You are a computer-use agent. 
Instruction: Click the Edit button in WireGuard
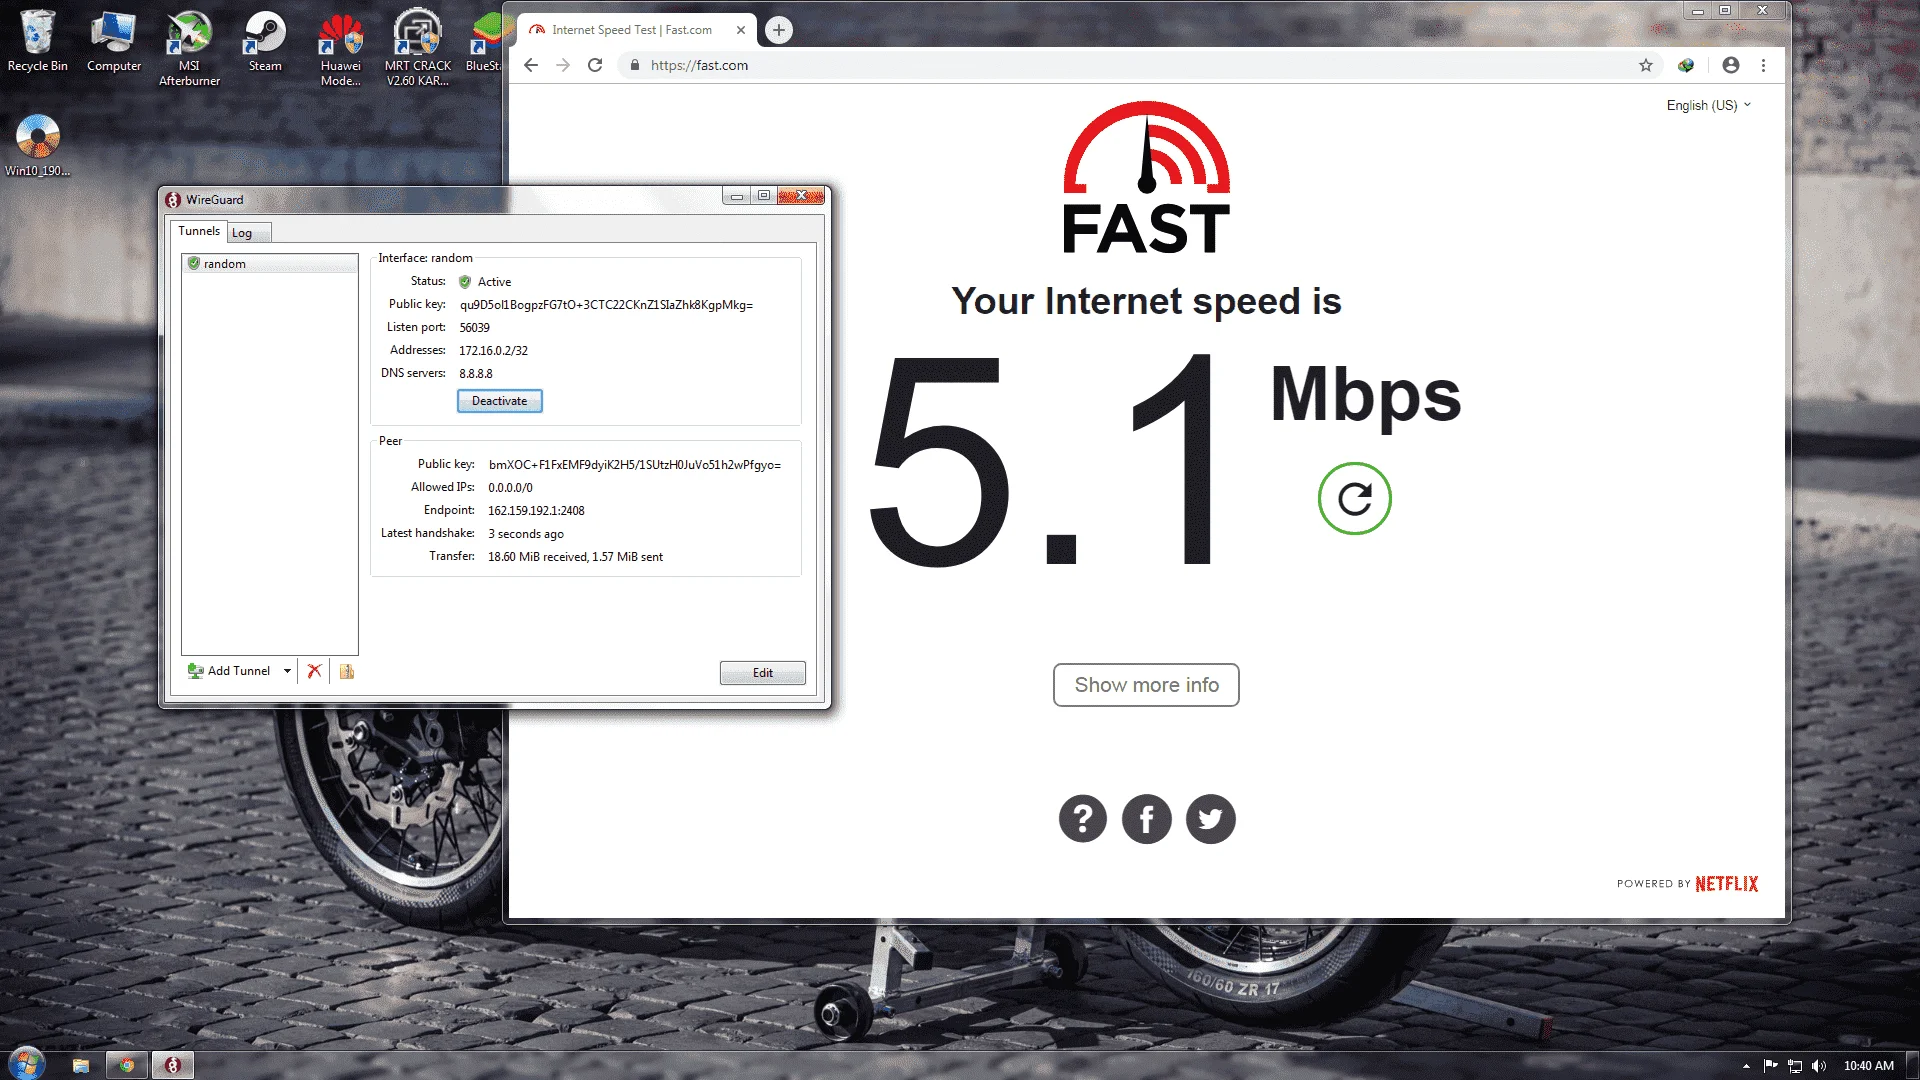[763, 673]
